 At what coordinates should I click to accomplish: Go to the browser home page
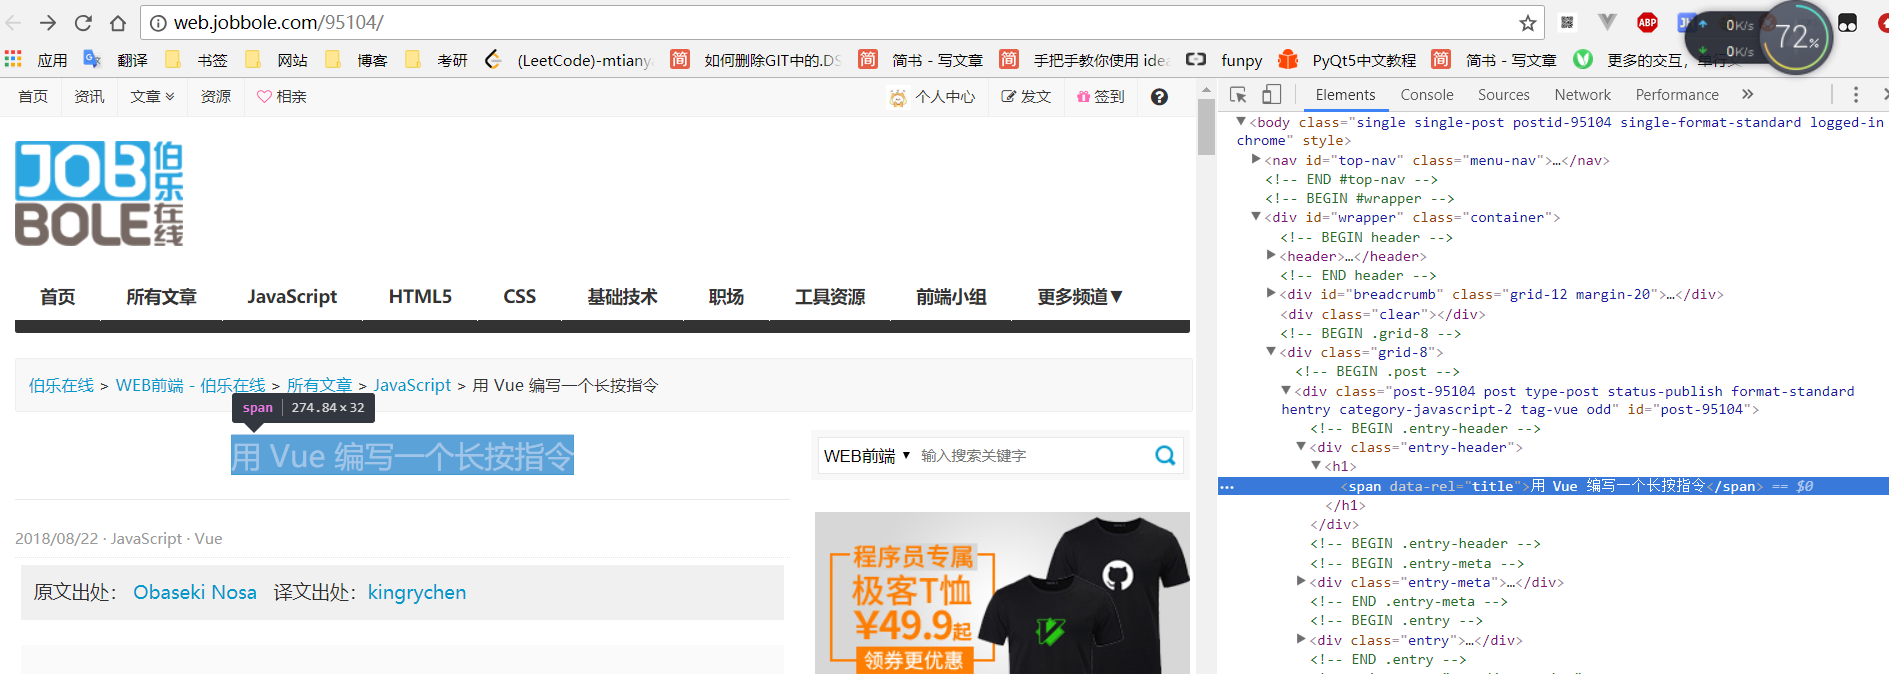click(x=118, y=22)
